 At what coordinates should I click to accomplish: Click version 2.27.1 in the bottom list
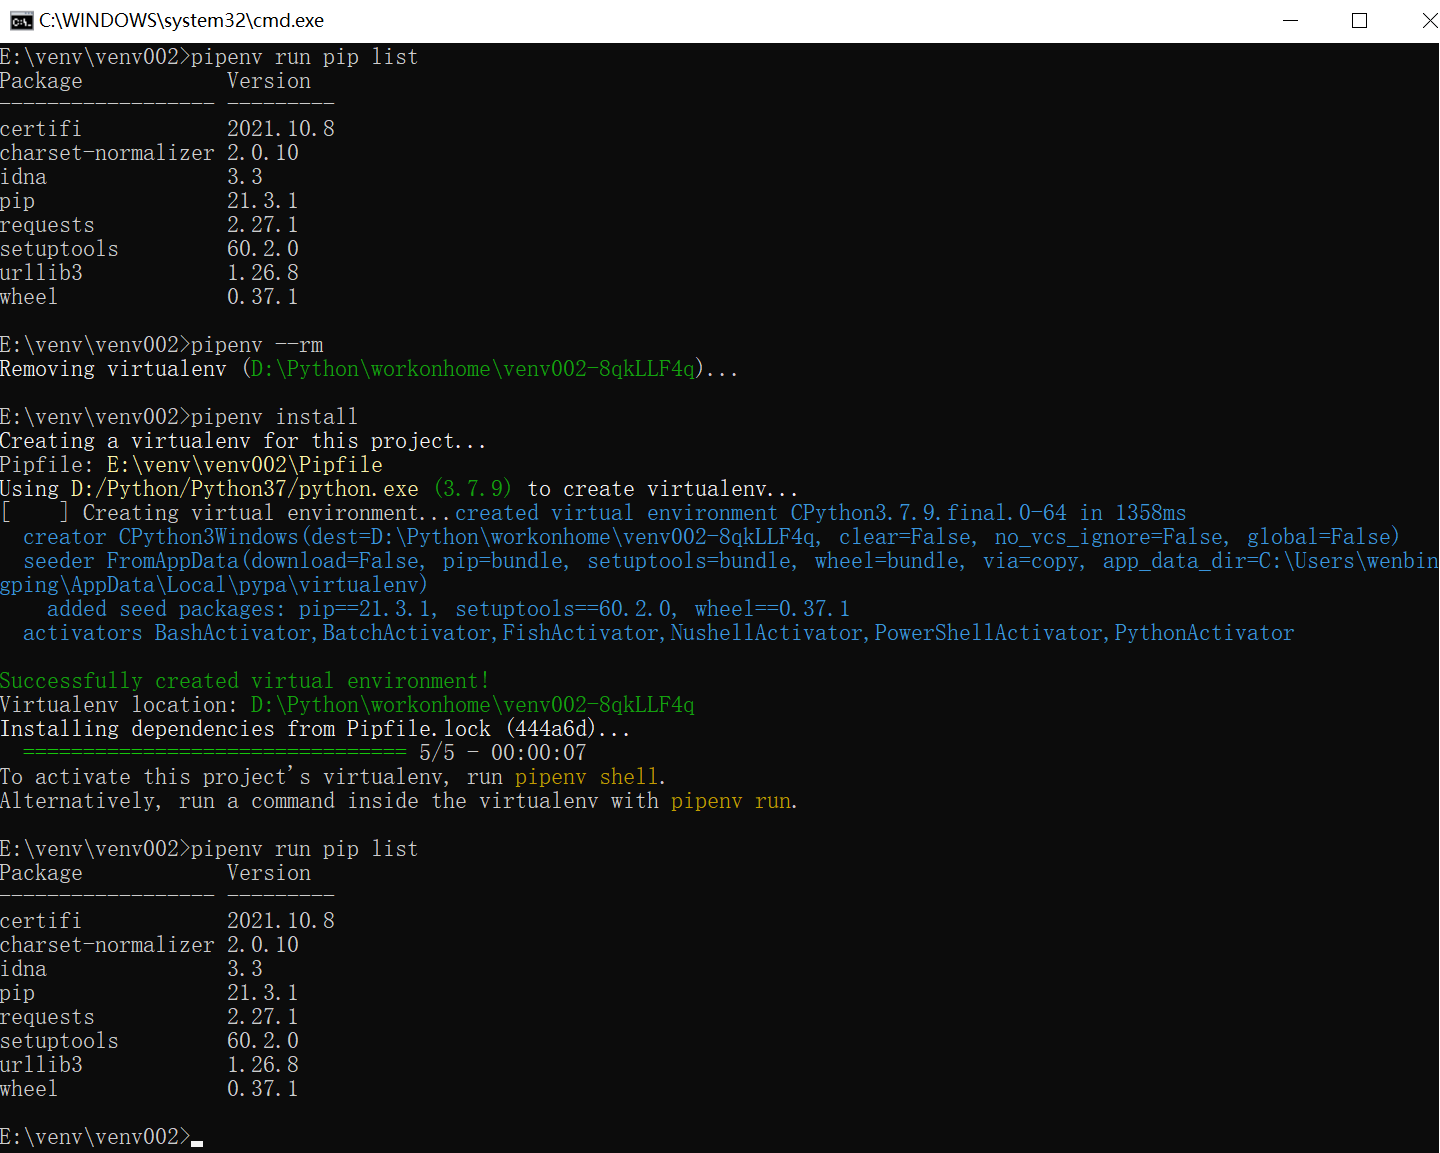pyautogui.click(x=263, y=1017)
